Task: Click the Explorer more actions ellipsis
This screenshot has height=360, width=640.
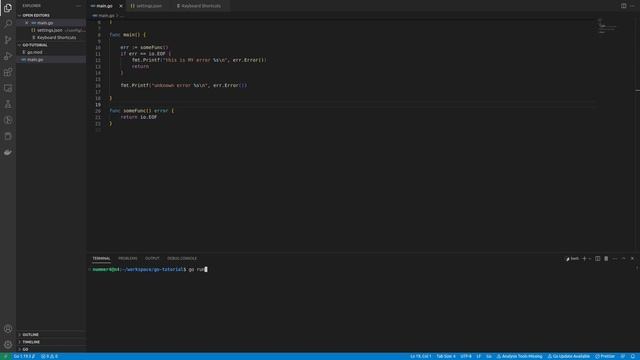Action: 78,6
